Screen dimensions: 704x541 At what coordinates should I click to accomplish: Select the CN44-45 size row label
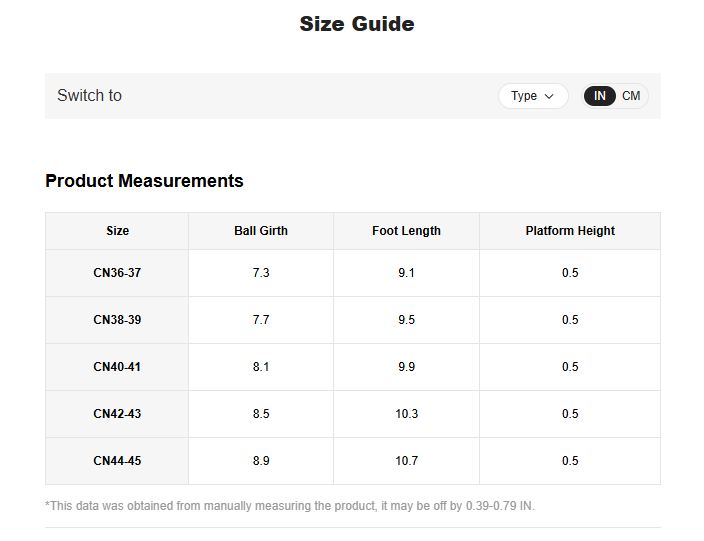coord(117,461)
